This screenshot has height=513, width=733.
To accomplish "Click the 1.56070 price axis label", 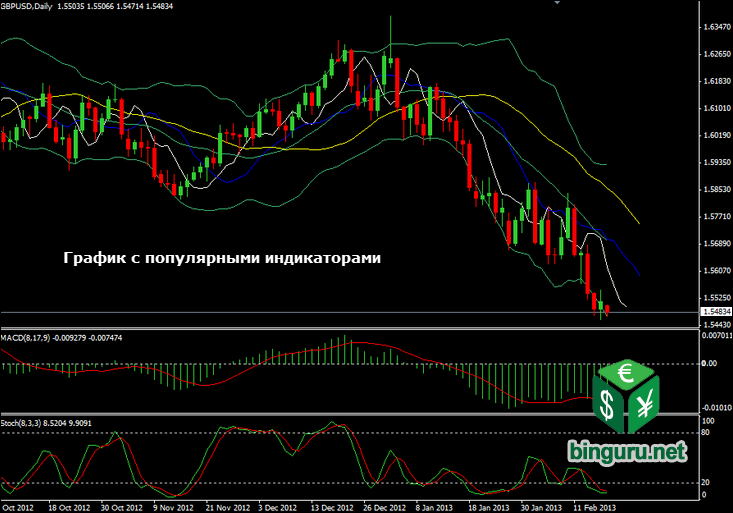I will (x=717, y=271).
